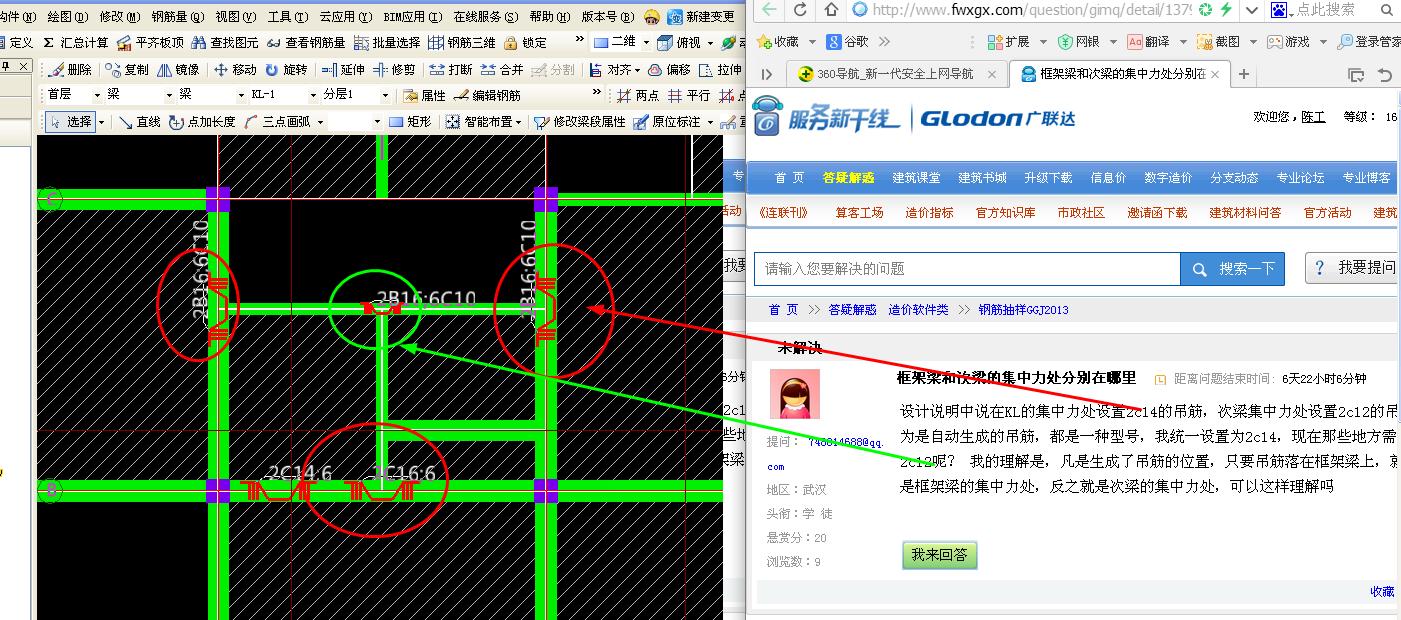
Task: Click 合并 (merge) tool
Action: (502, 70)
